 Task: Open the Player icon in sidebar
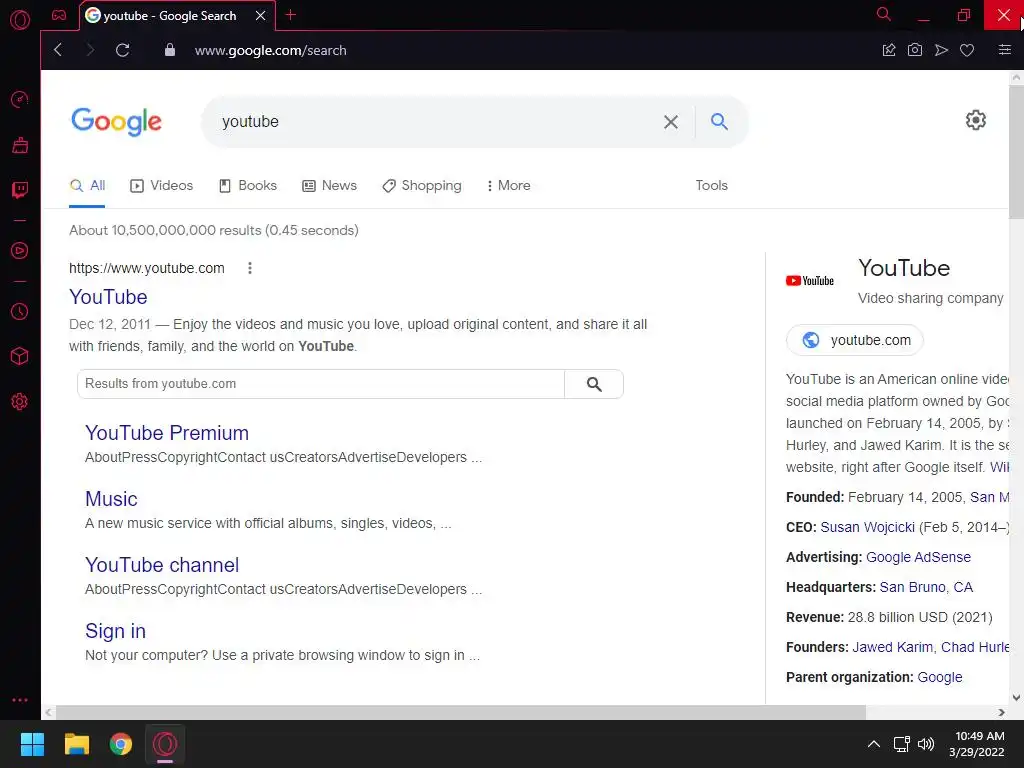[x=20, y=251]
